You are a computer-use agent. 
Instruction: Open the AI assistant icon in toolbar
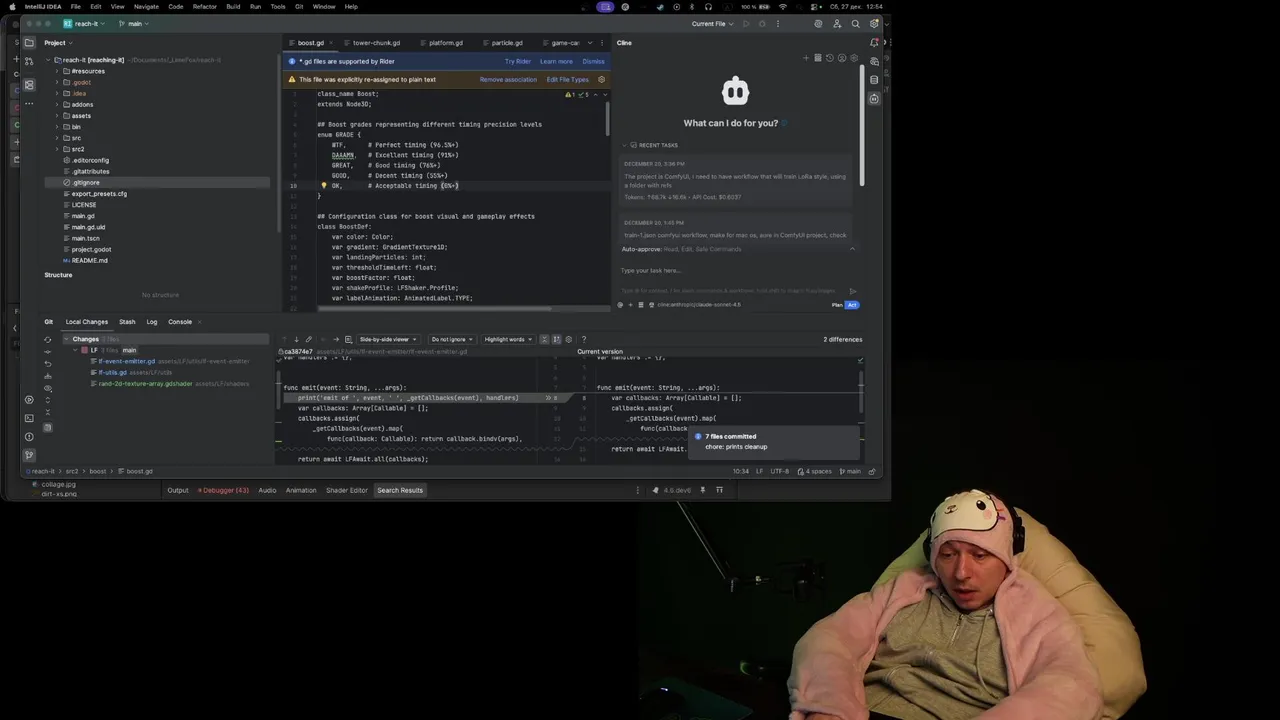(x=818, y=24)
